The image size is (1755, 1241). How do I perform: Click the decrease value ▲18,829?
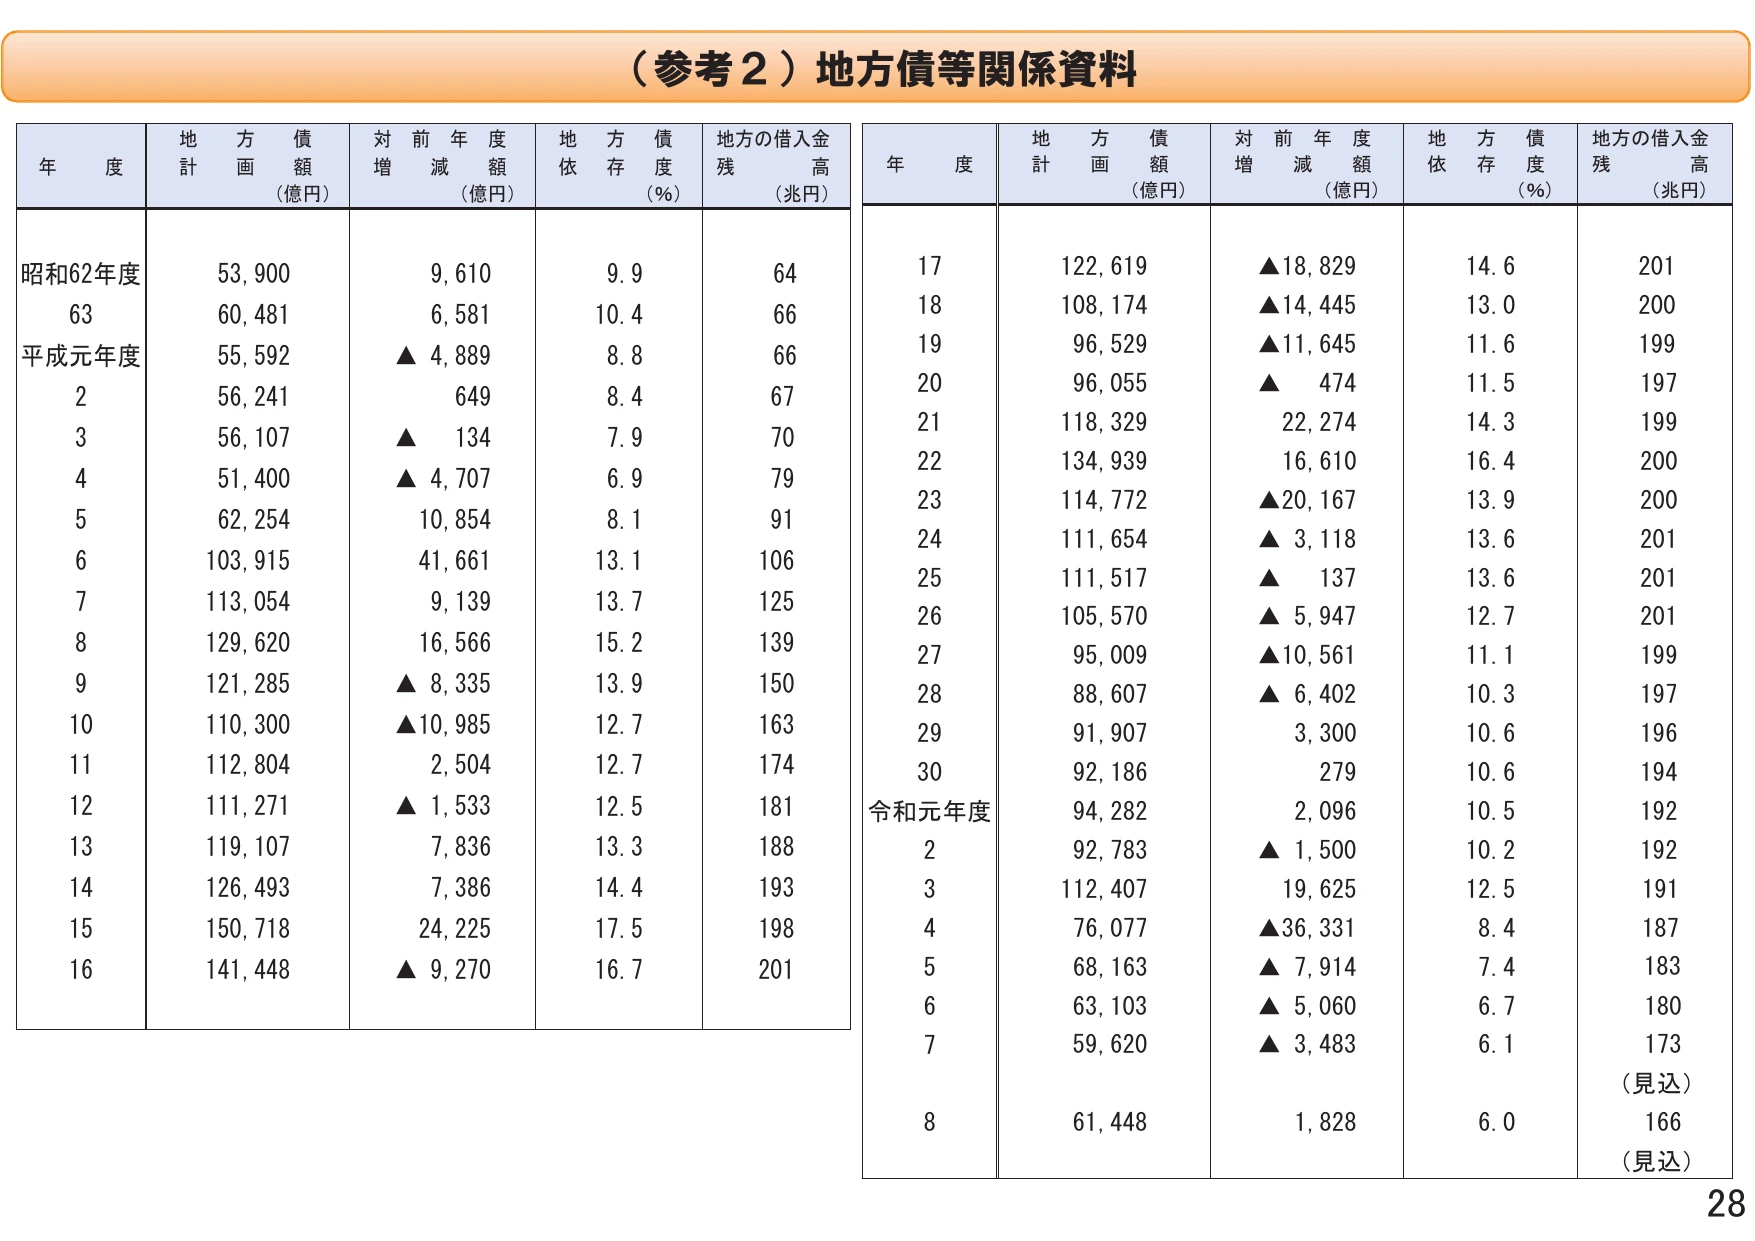(x=1308, y=266)
